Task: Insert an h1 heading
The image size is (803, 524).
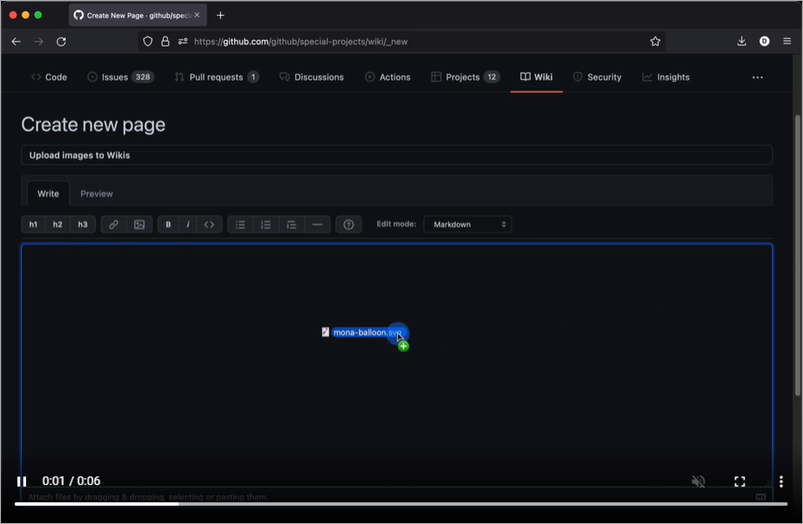Action: tap(33, 224)
